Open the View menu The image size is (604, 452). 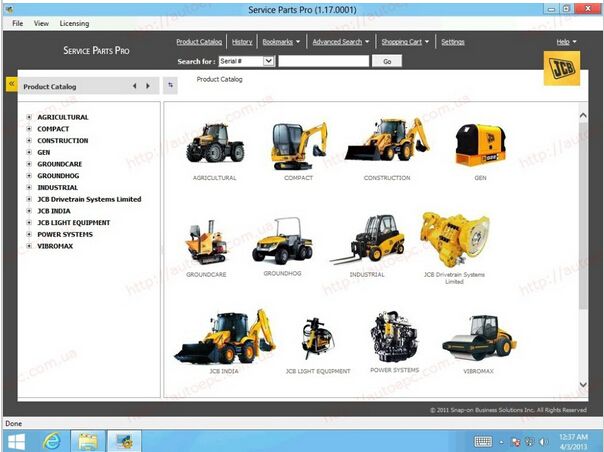point(41,22)
